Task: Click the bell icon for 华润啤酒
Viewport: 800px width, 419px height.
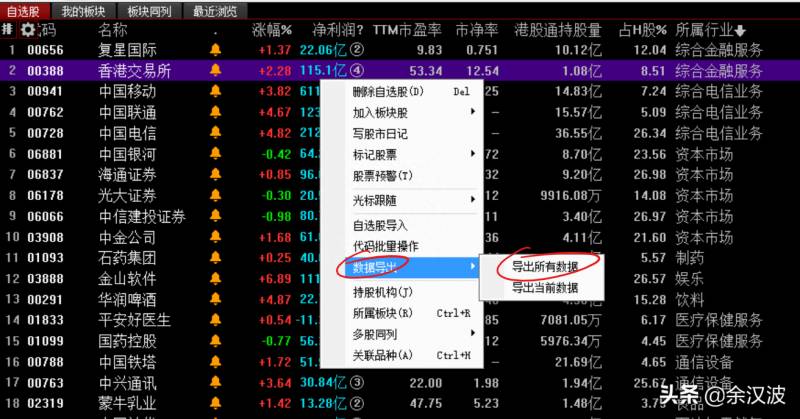Action: [x=215, y=300]
